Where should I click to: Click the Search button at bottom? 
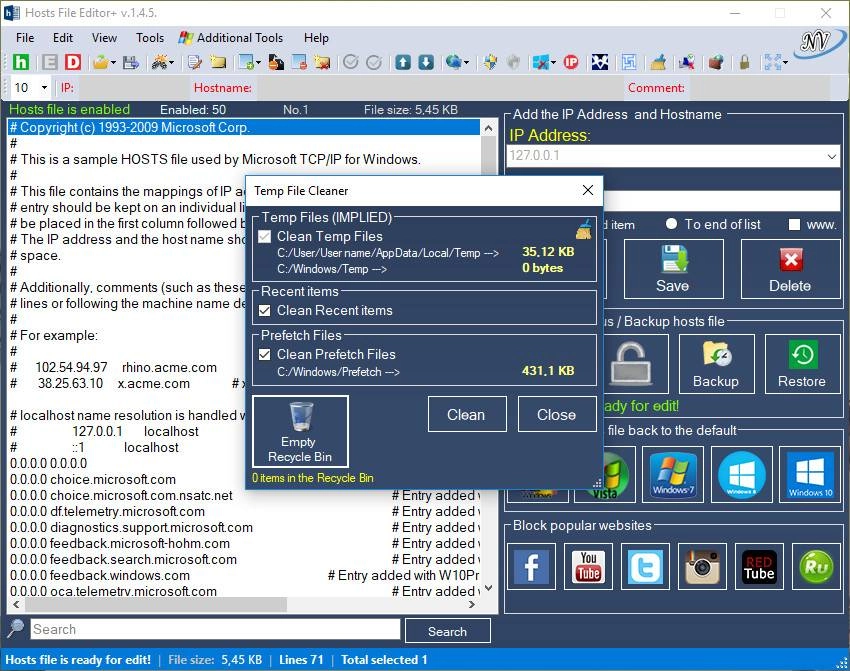coord(447,631)
